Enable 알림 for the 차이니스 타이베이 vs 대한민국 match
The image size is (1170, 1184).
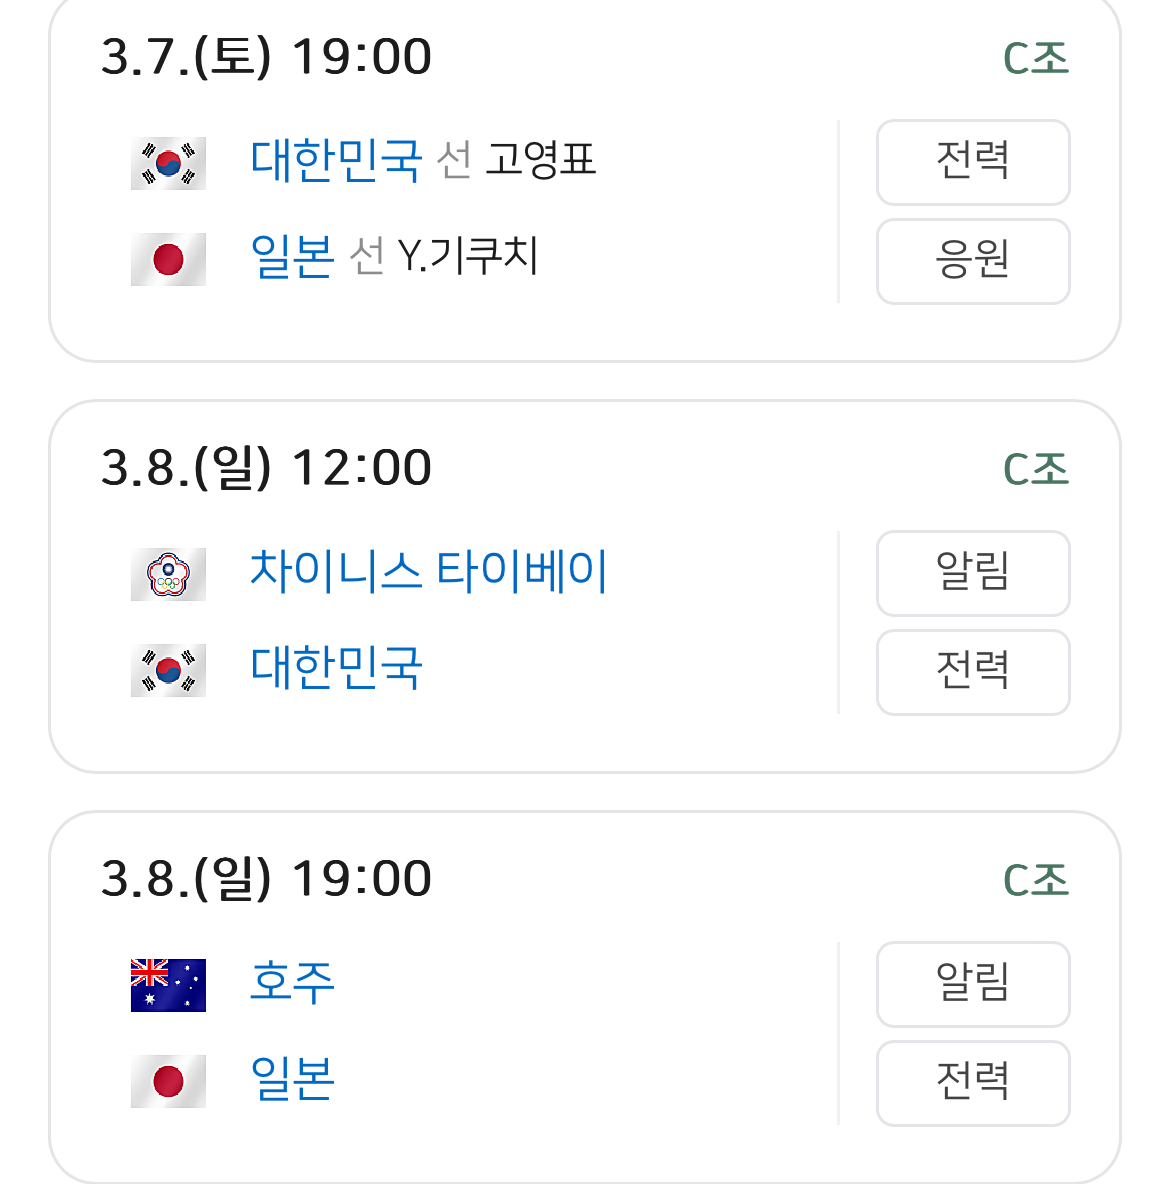point(972,573)
